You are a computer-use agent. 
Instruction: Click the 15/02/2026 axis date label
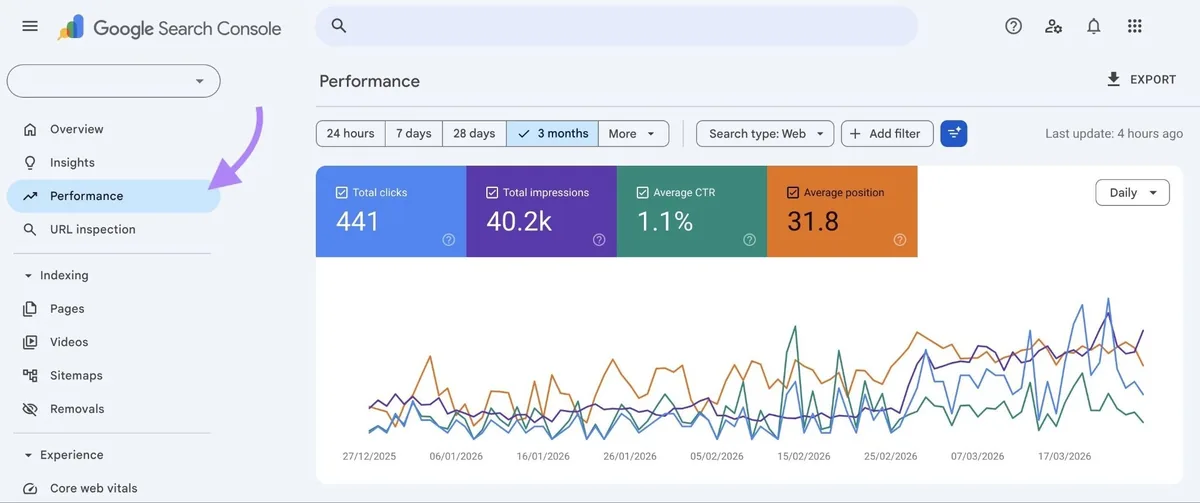[804, 456]
